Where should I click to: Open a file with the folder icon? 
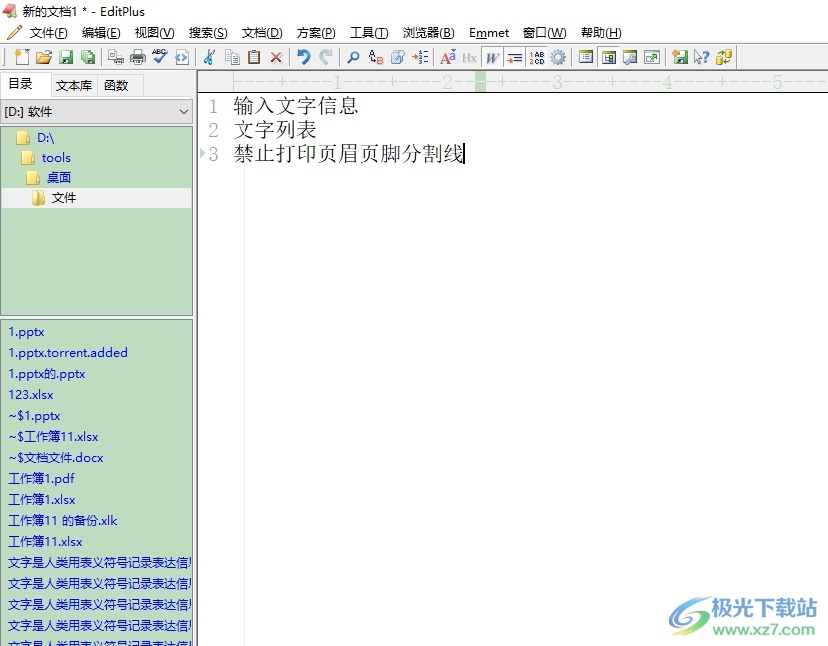point(44,57)
